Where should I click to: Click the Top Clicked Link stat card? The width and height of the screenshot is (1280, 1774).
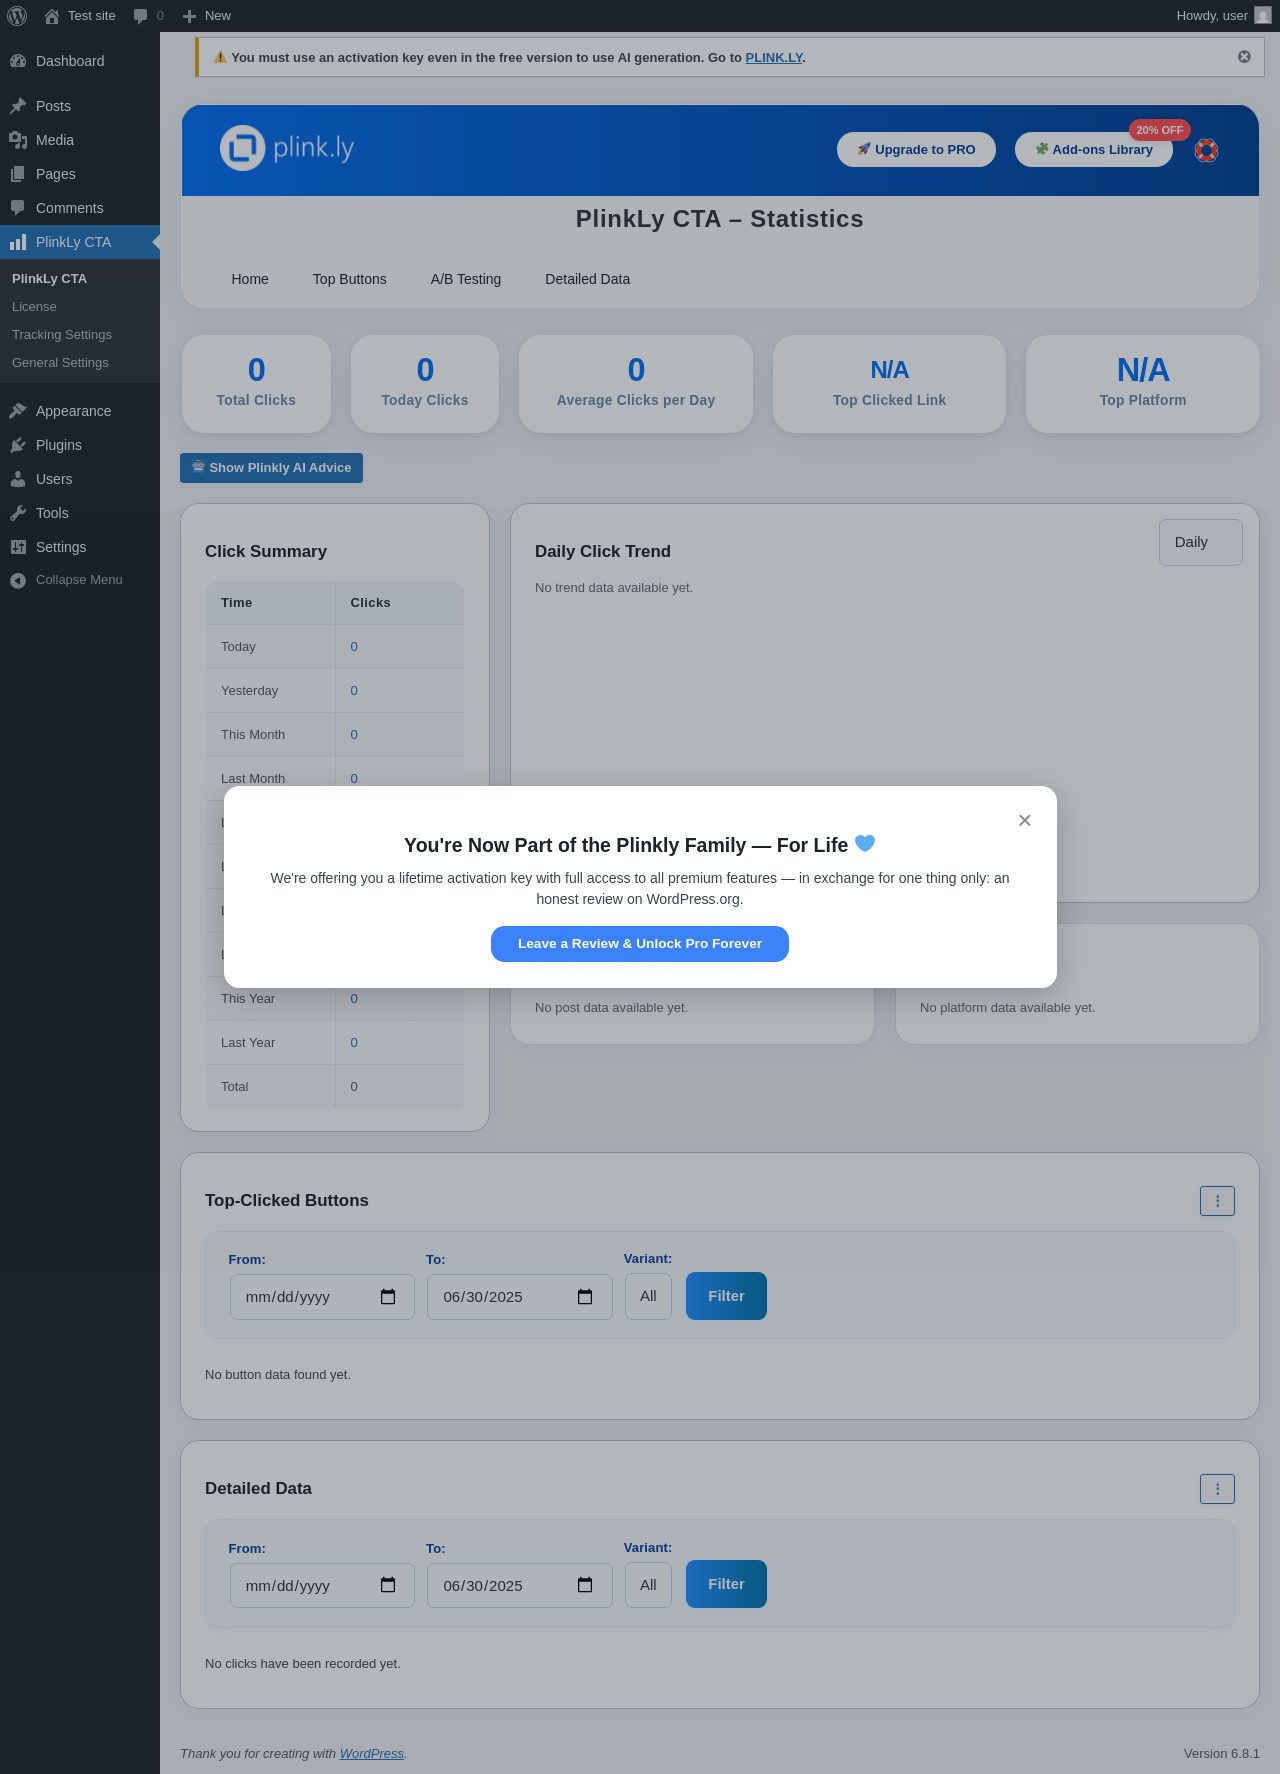889,384
